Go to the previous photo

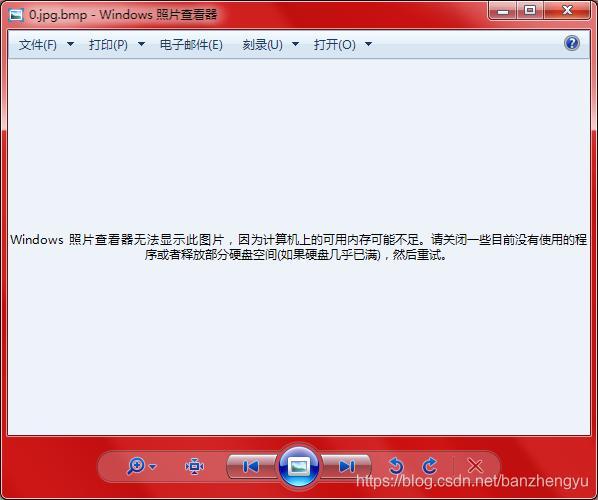tap(251, 466)
